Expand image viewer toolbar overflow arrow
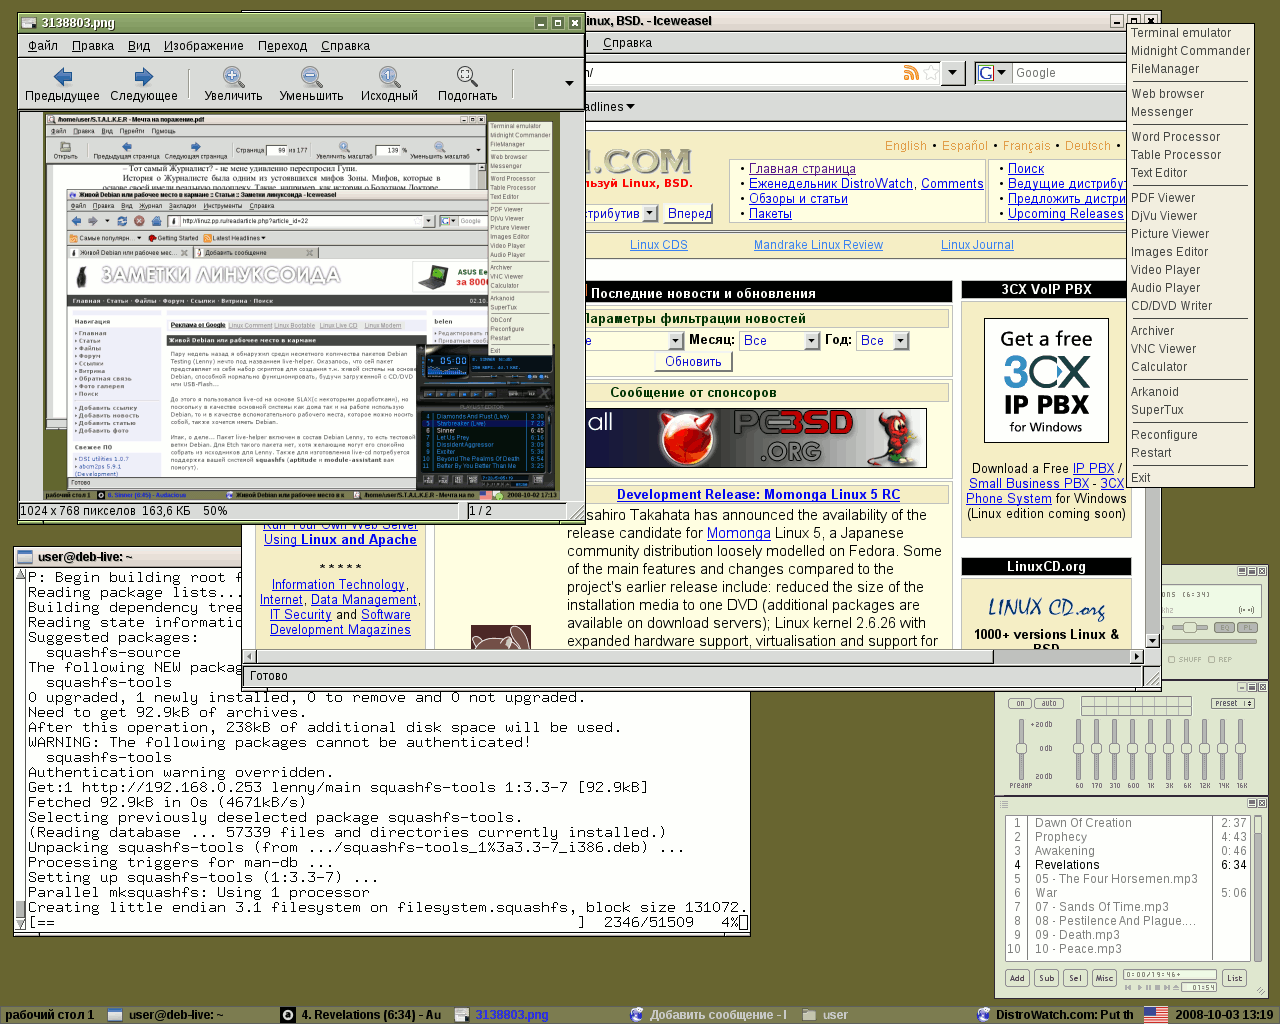The height and width of the screenshot is (1024, 1280). [x=569, y=84]
